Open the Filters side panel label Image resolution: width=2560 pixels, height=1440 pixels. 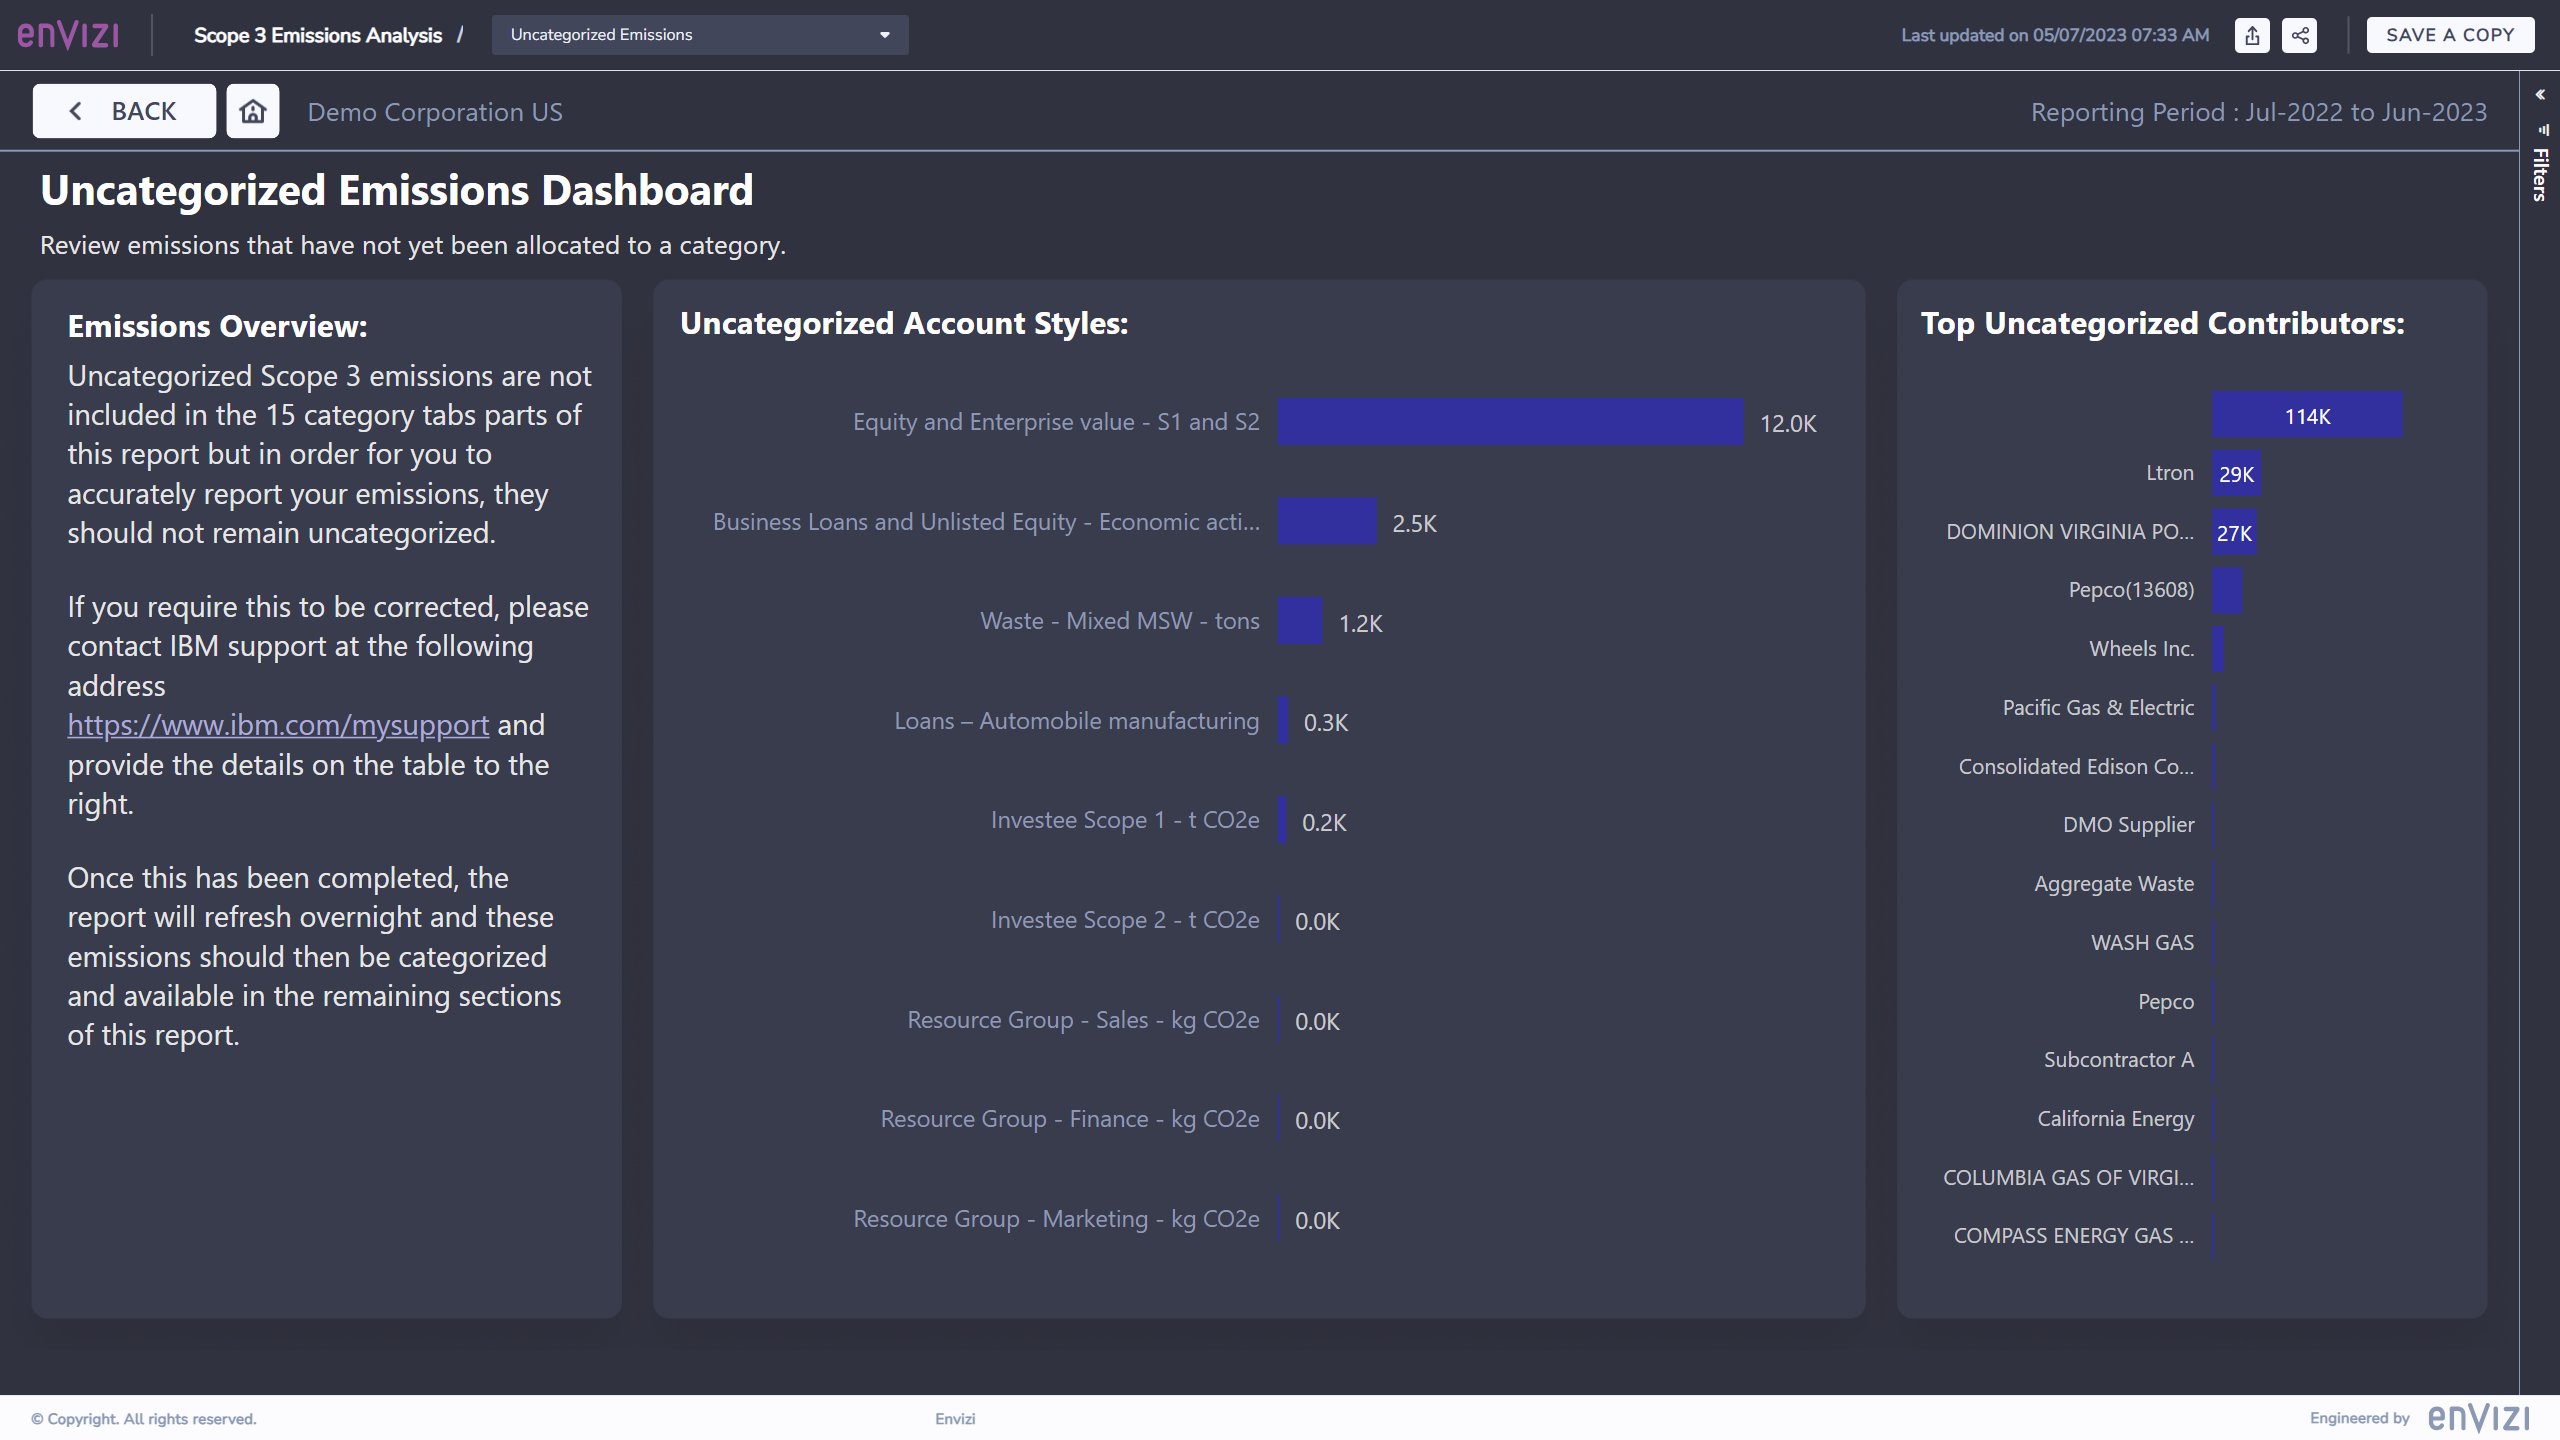[2540, 176]
